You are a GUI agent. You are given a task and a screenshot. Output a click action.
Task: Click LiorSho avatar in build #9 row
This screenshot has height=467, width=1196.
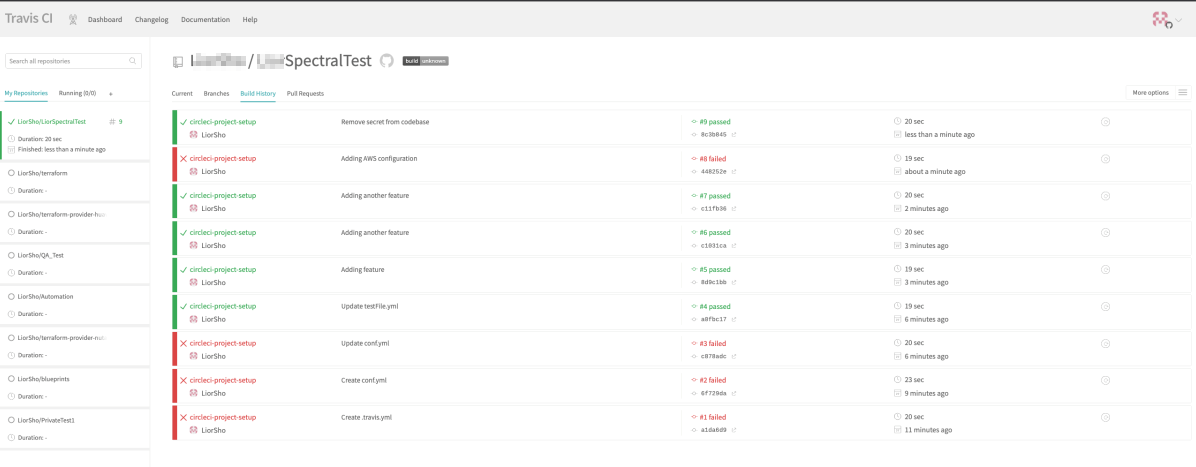pos(194,134)
